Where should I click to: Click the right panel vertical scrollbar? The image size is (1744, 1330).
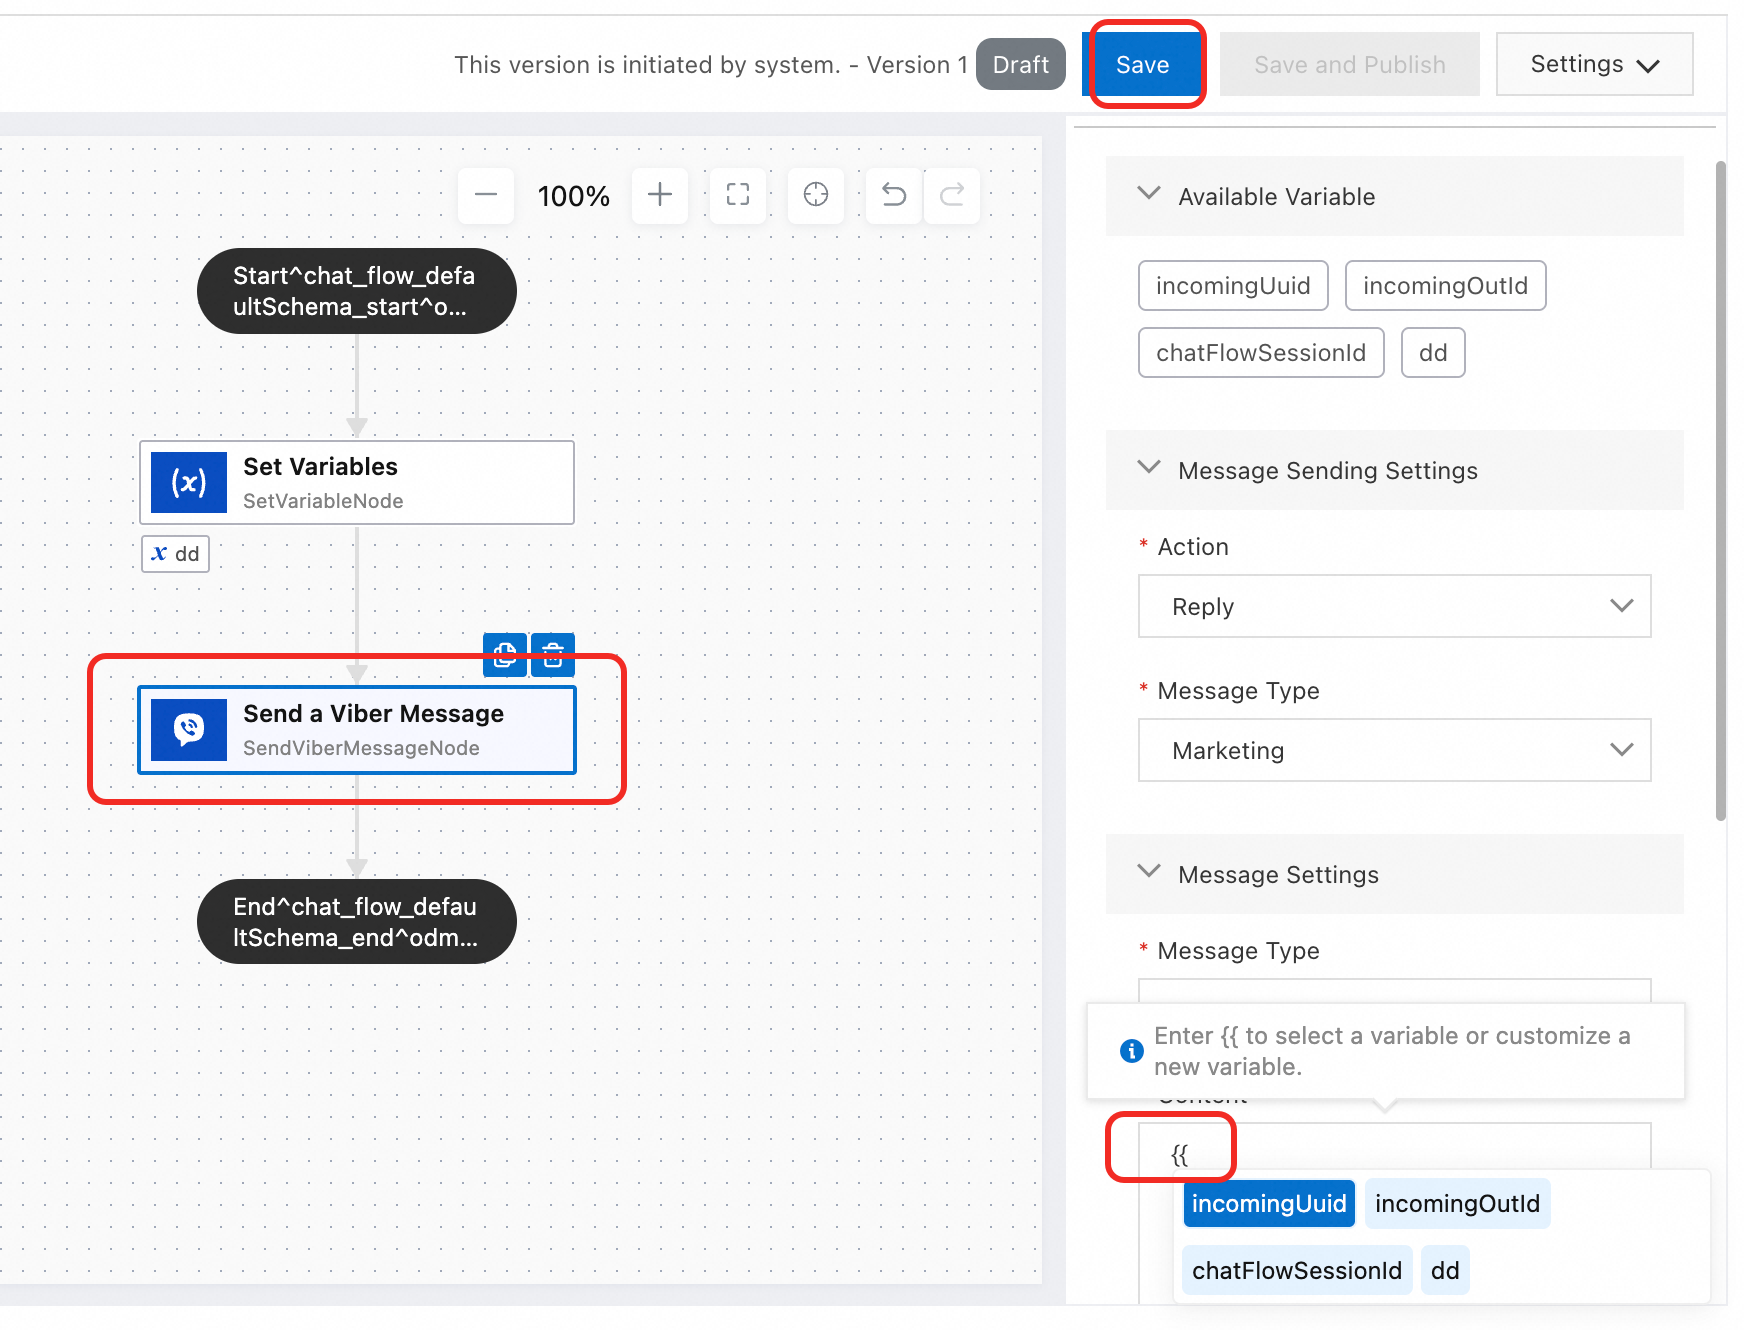tap(1721, 490)
